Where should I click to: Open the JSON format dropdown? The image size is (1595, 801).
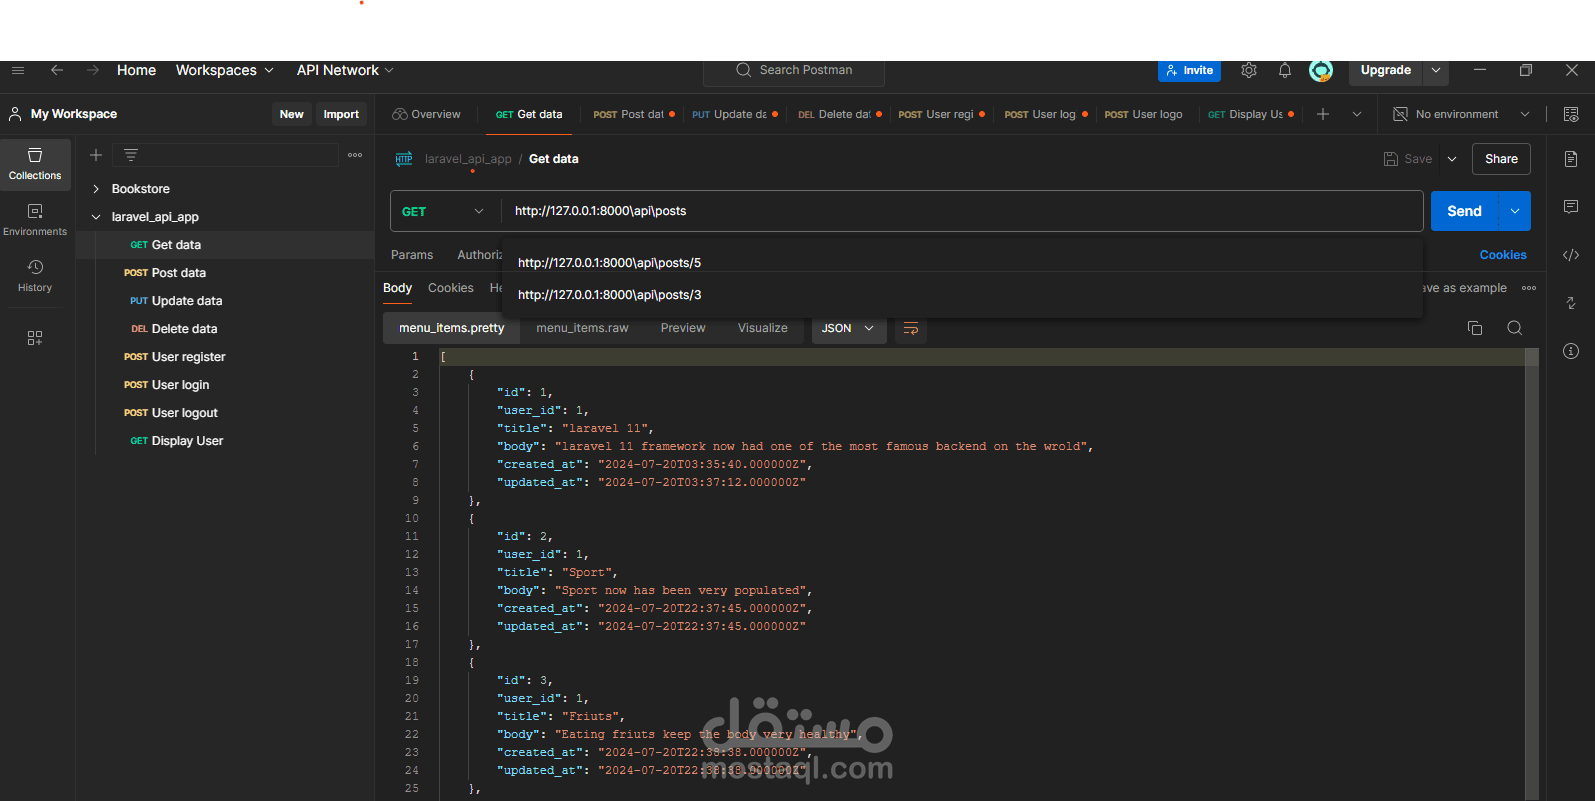[848, 328]
